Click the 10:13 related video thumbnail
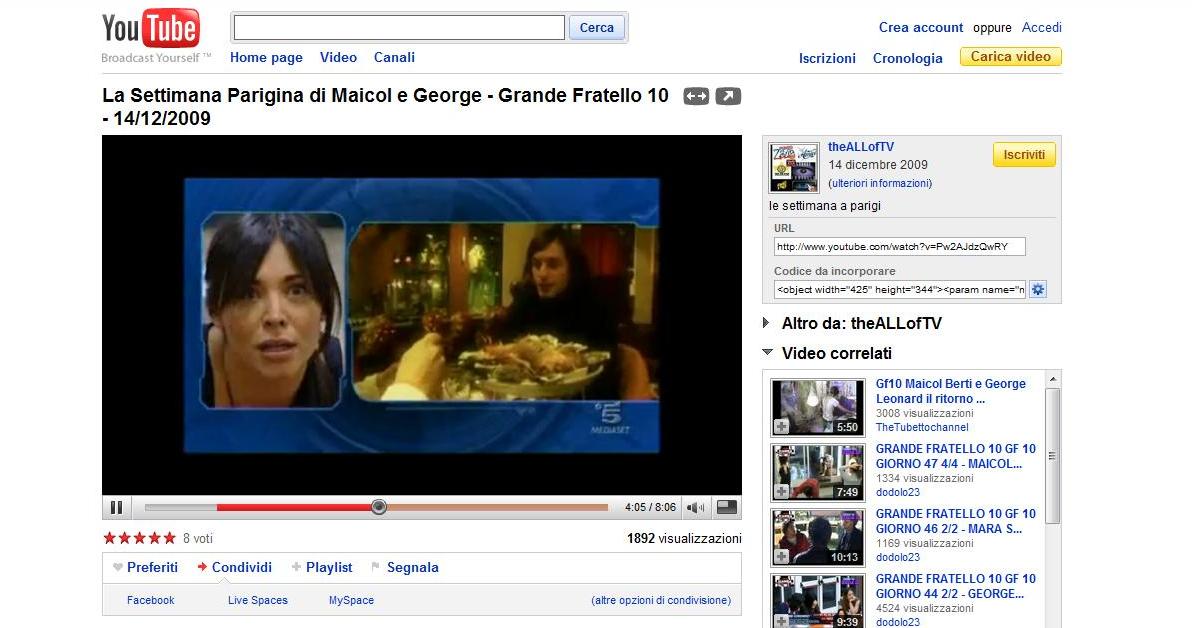The height and width of the screenshot is (628, 1192). (x=818, y=538)
